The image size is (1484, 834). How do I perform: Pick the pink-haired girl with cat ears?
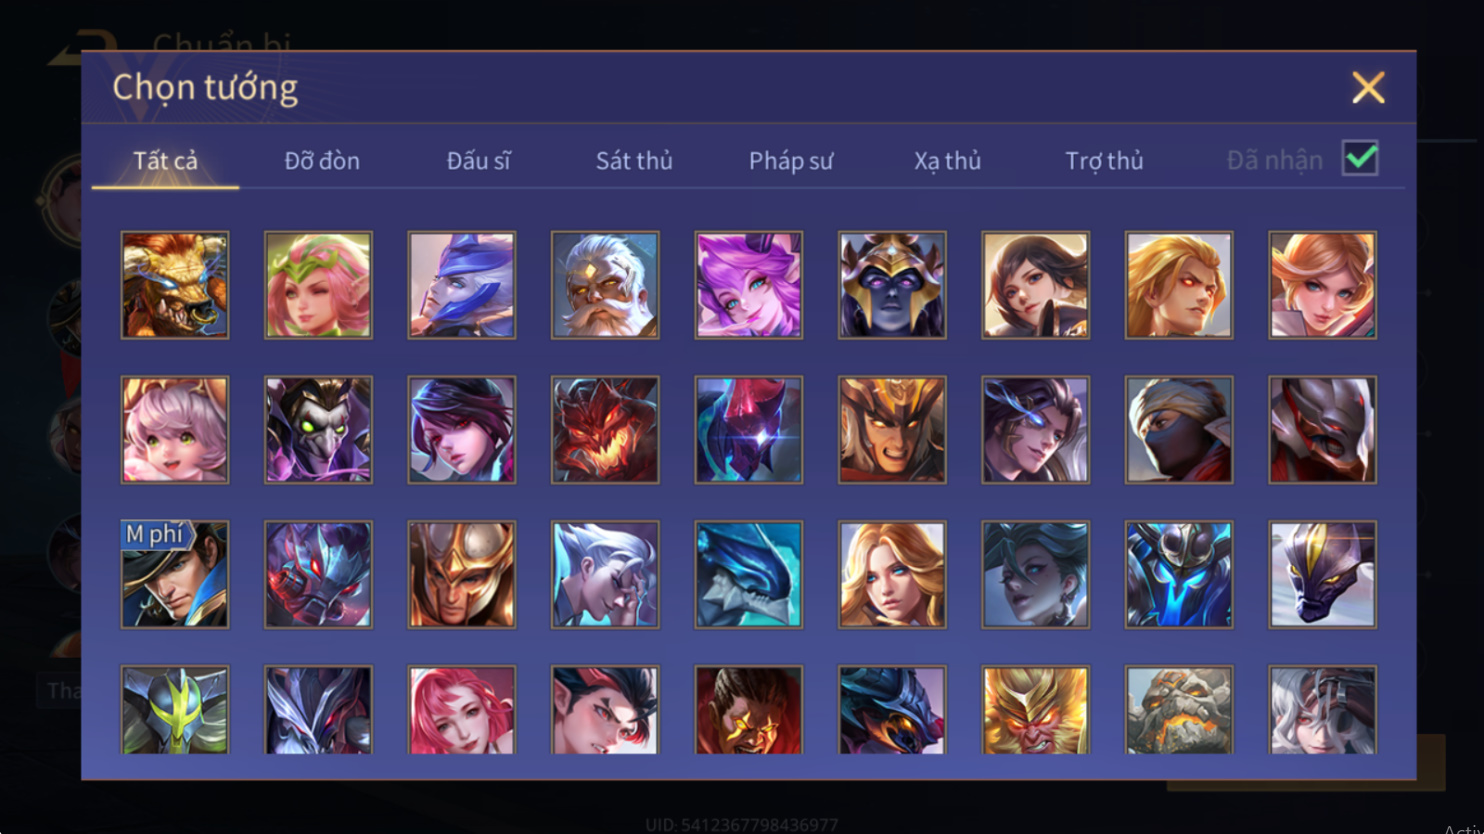(x=175, y=430)
